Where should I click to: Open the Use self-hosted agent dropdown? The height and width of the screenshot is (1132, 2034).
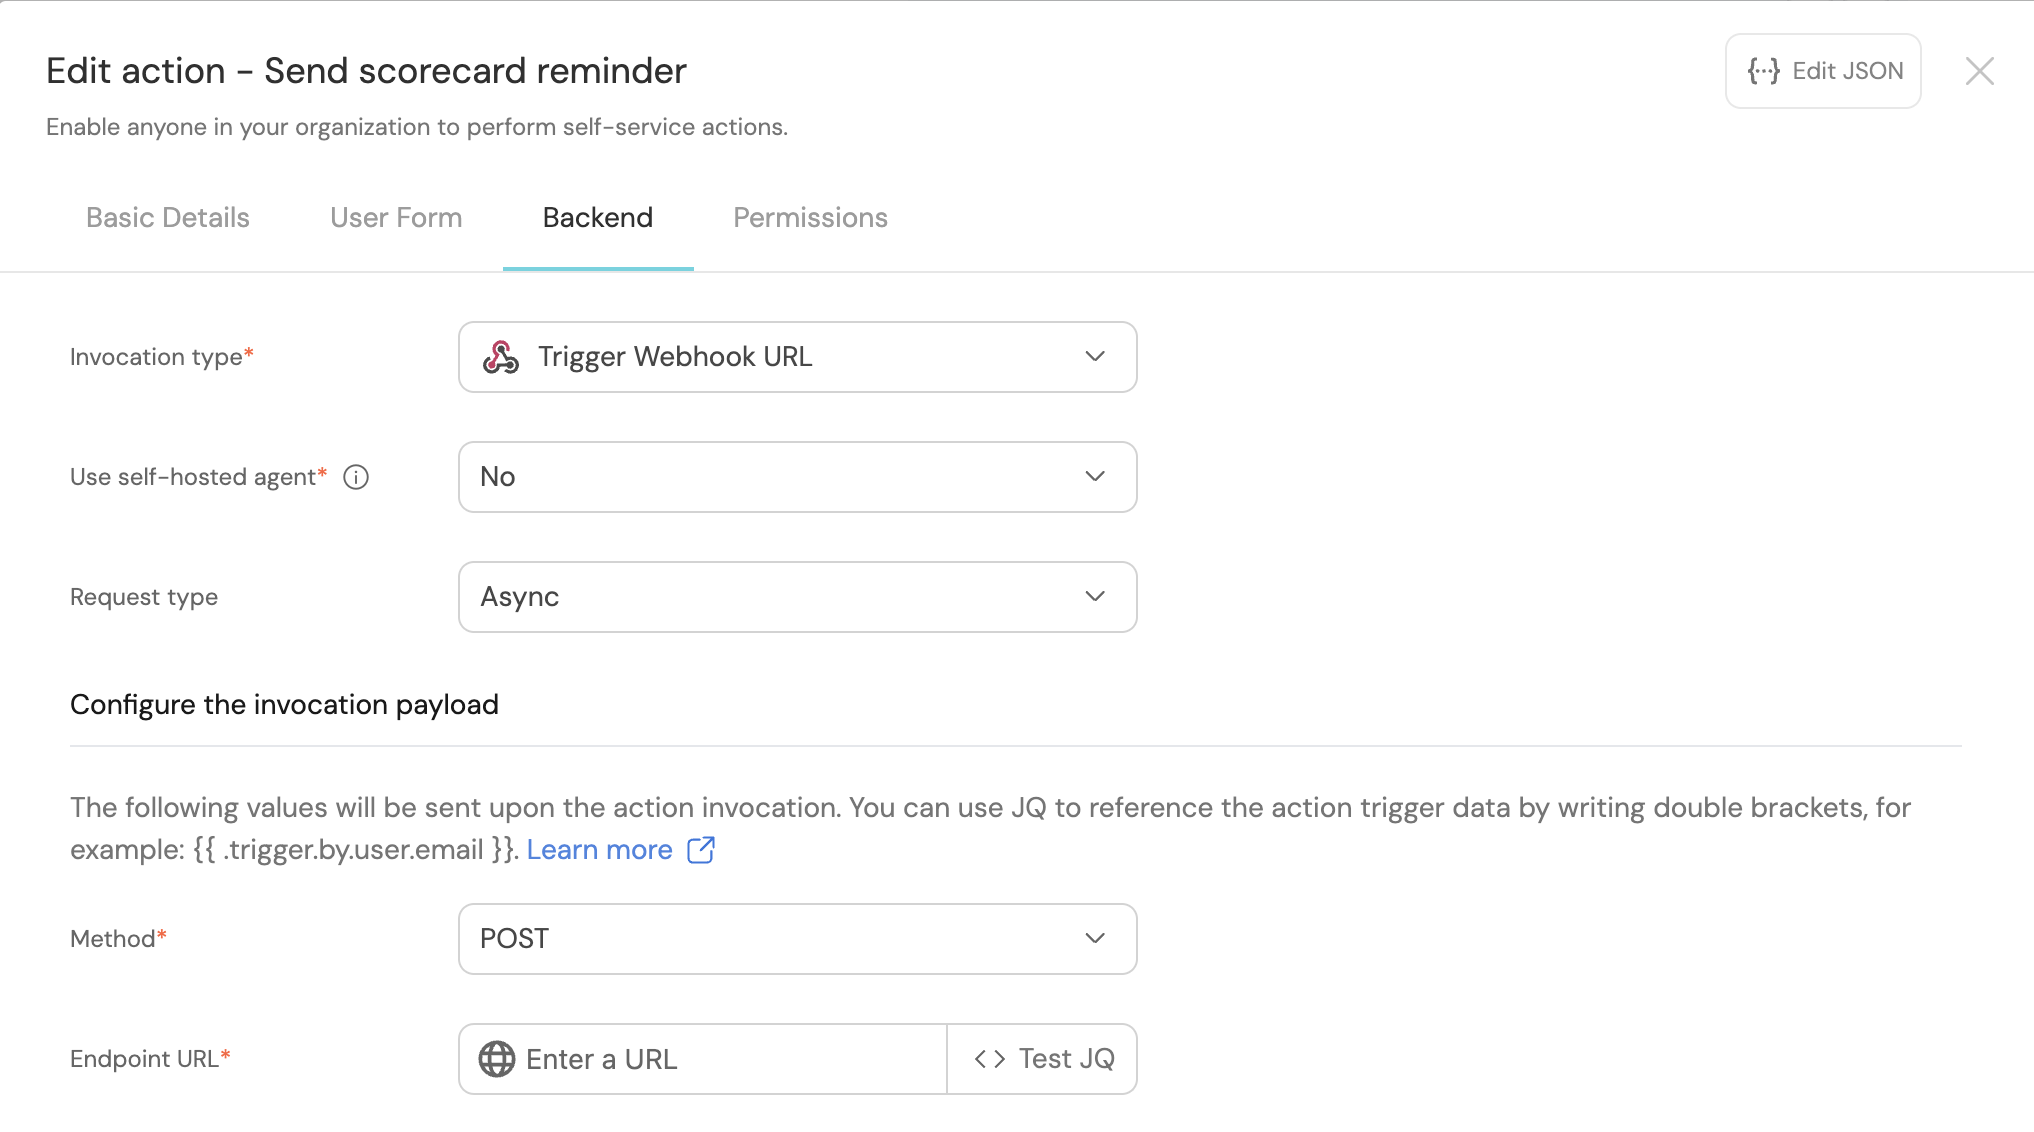[797, 477]
